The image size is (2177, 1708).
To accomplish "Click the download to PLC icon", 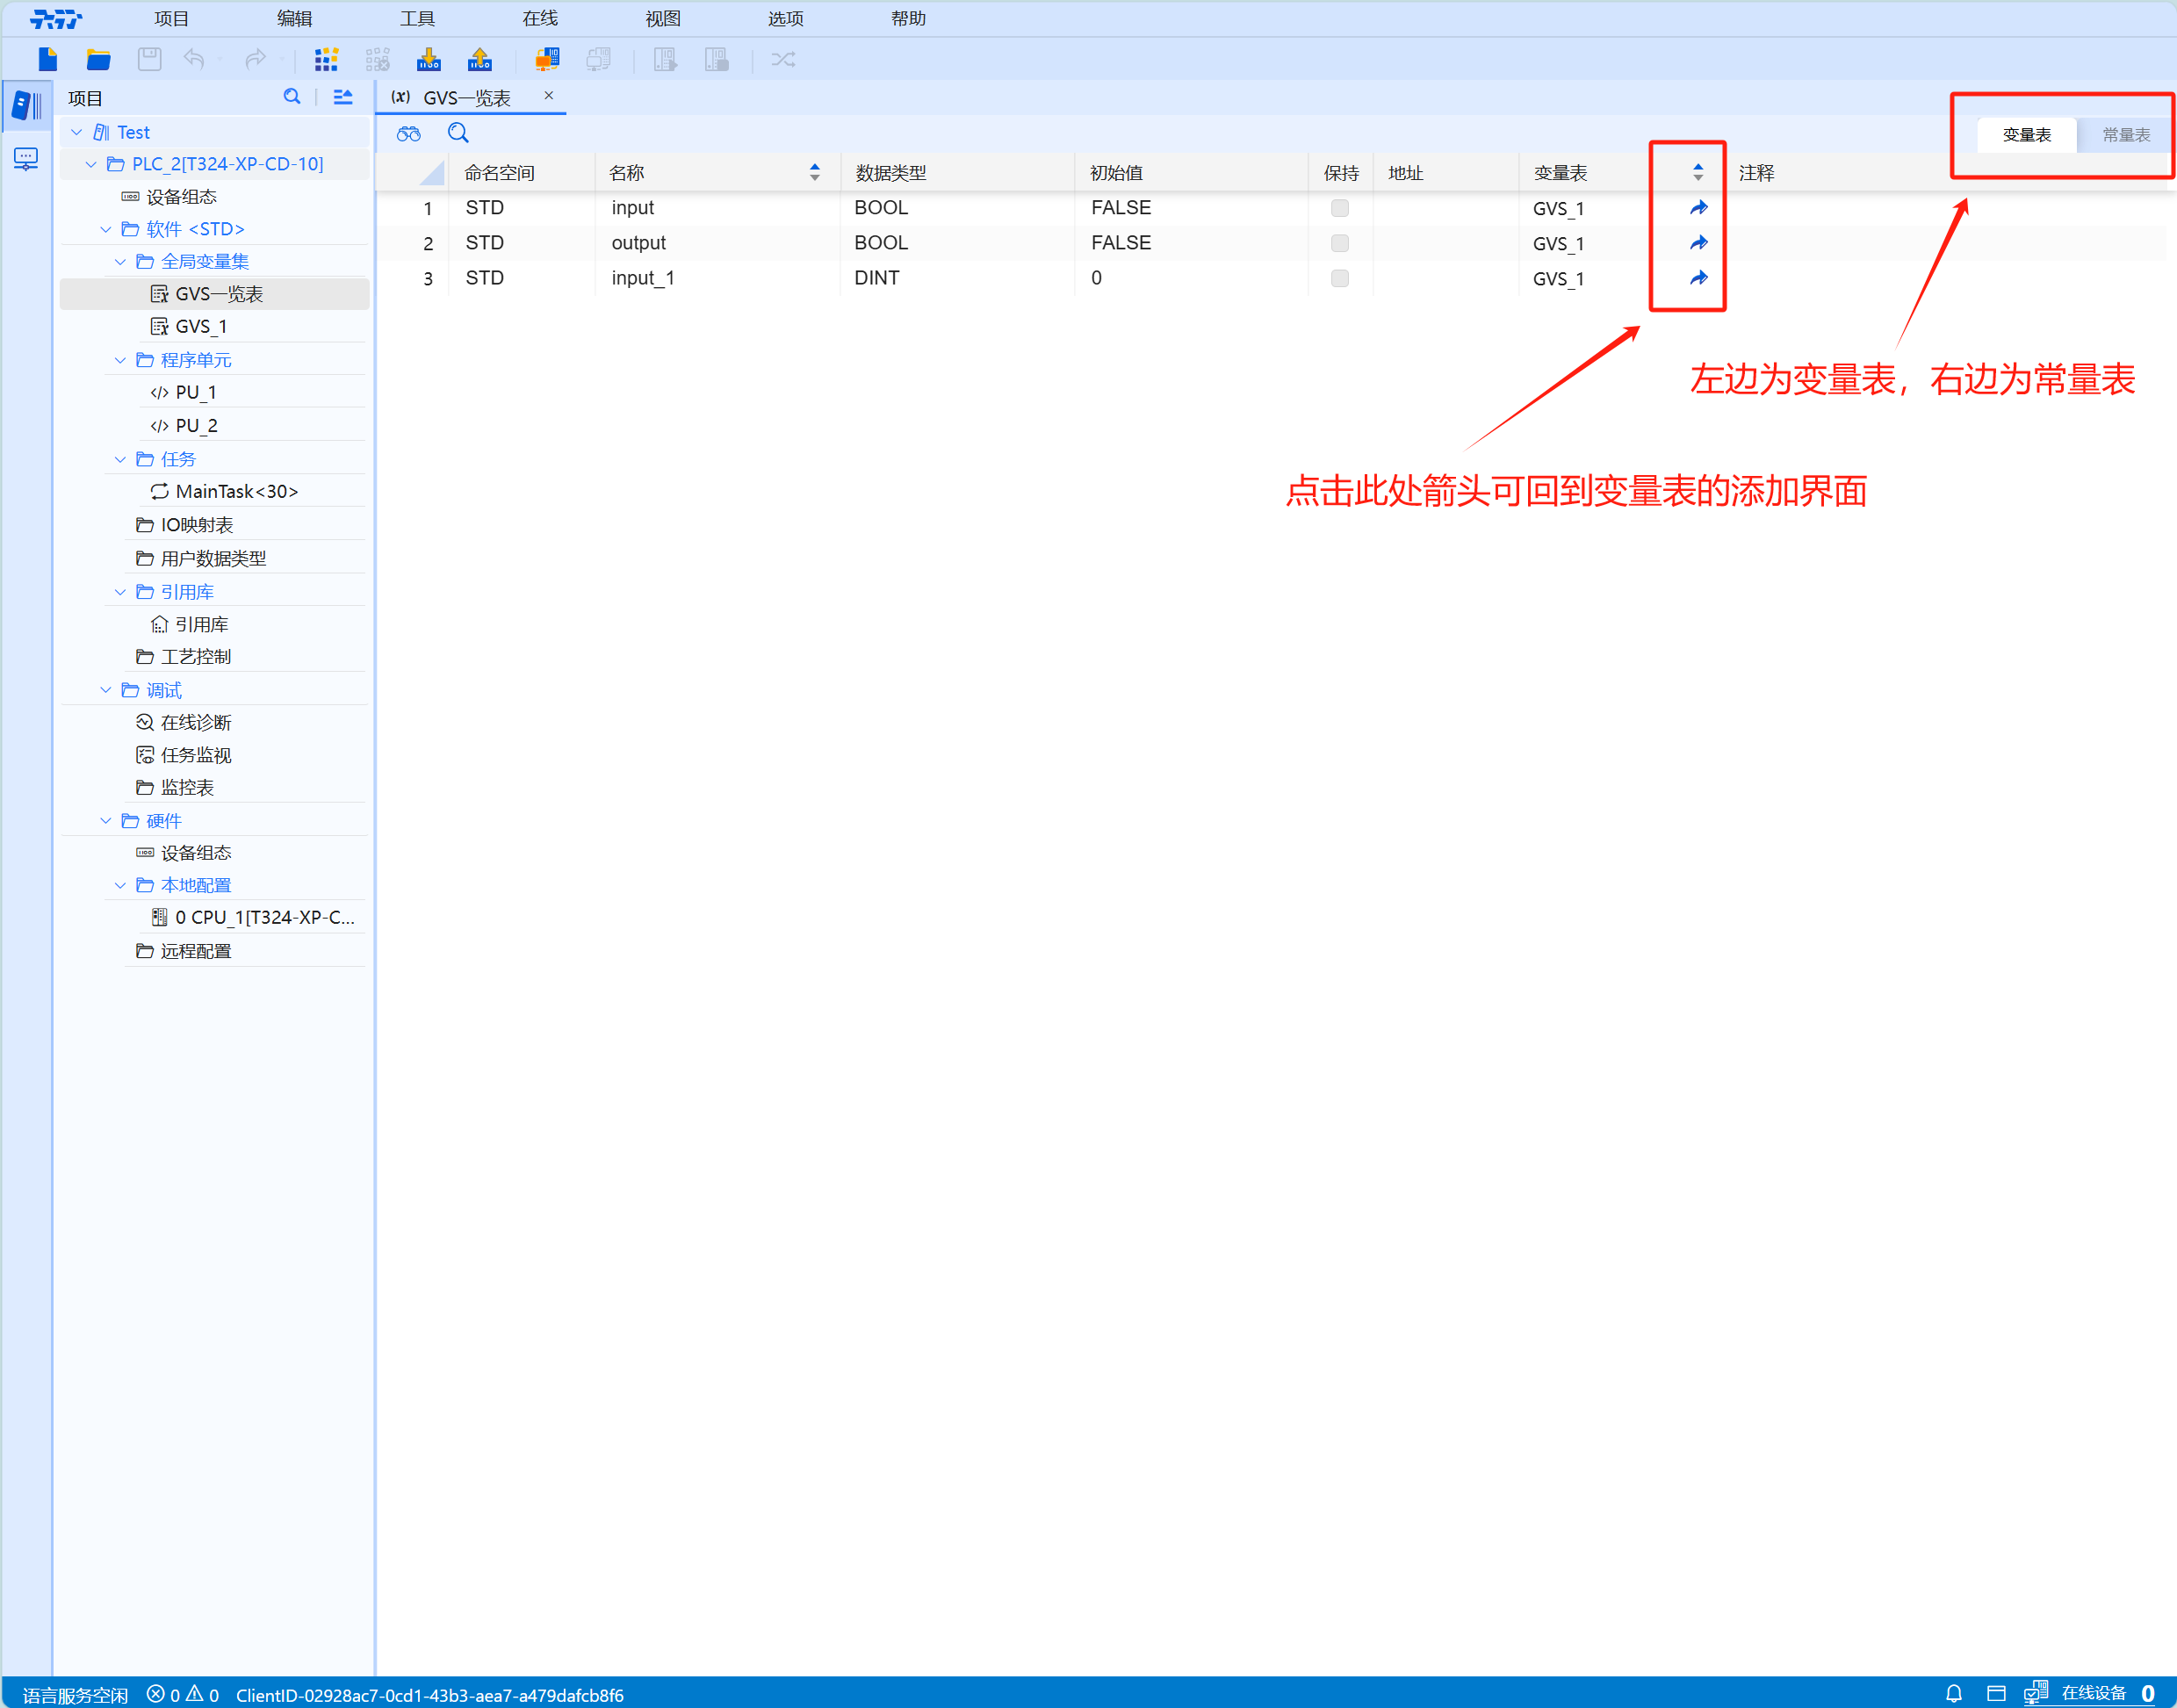I will point(428,60).
